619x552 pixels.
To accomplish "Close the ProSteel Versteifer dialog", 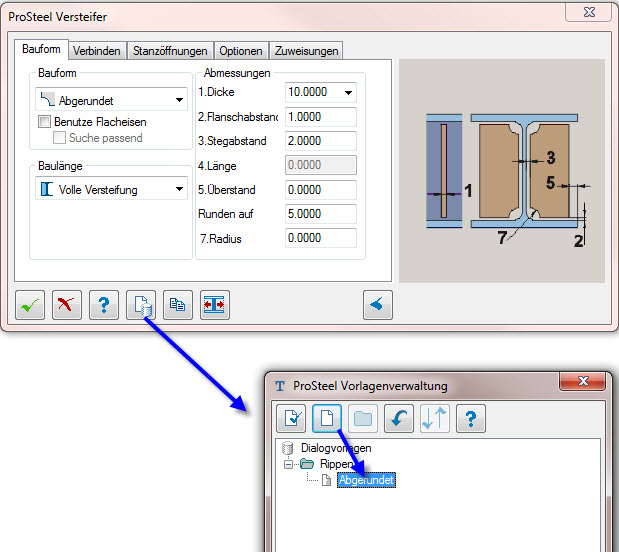I will coord(589,12).
